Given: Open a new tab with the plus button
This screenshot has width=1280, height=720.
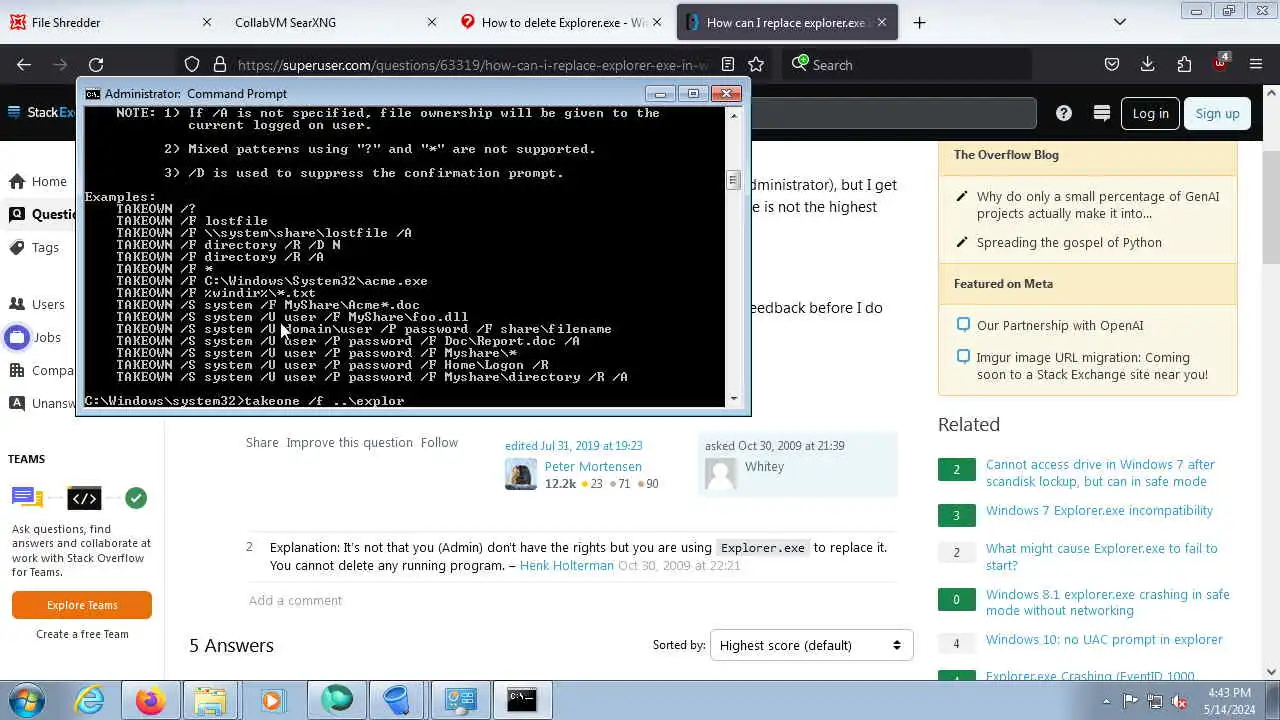Looking at the screenshot, I should point(919,22).
